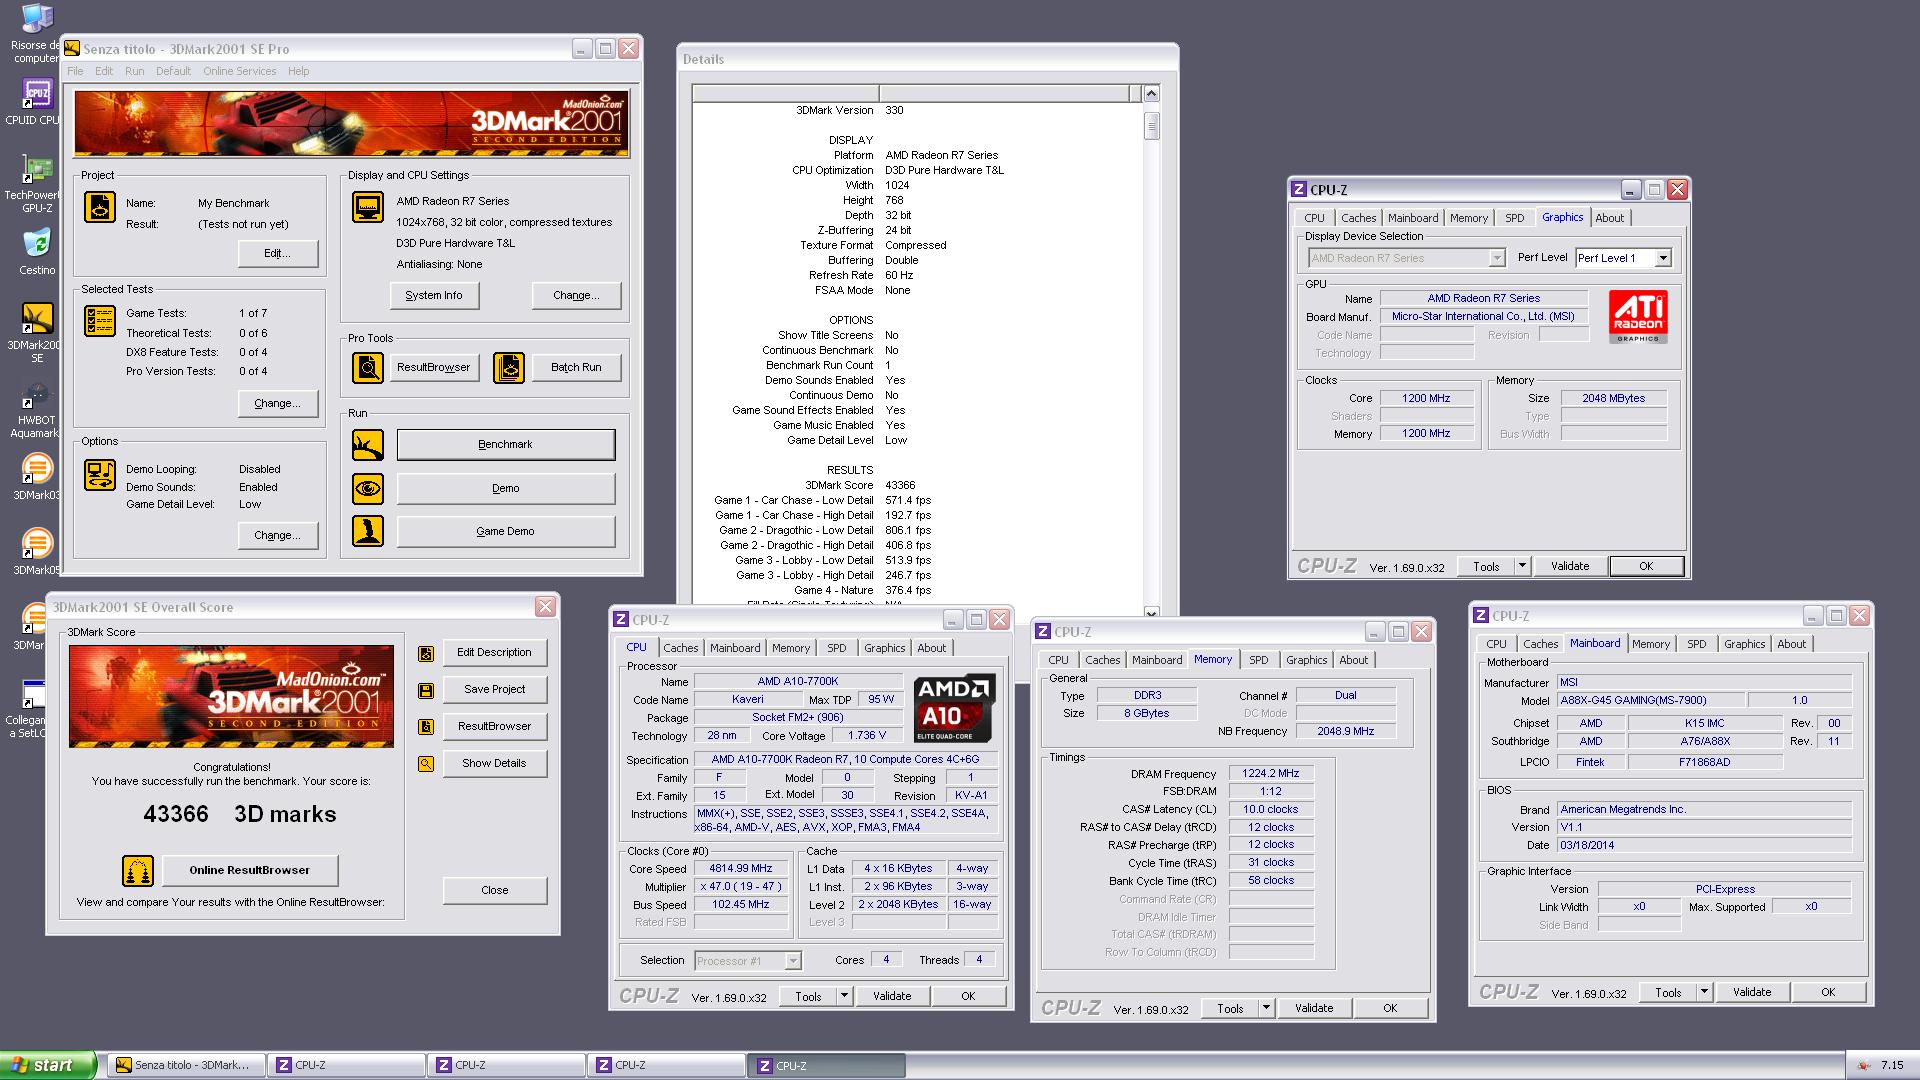1920x1080 pixels.
Task: Click the Save Project floppy icon
Action: pyautogui.click(x=426, y=690)
